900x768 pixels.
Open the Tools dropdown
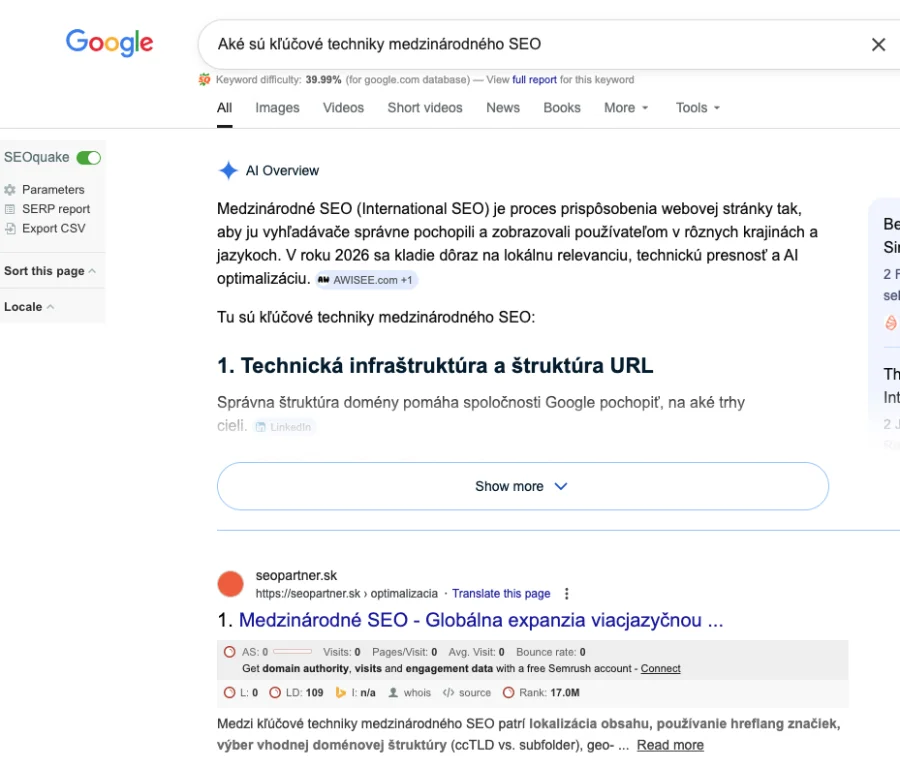(x=697, y=108)
